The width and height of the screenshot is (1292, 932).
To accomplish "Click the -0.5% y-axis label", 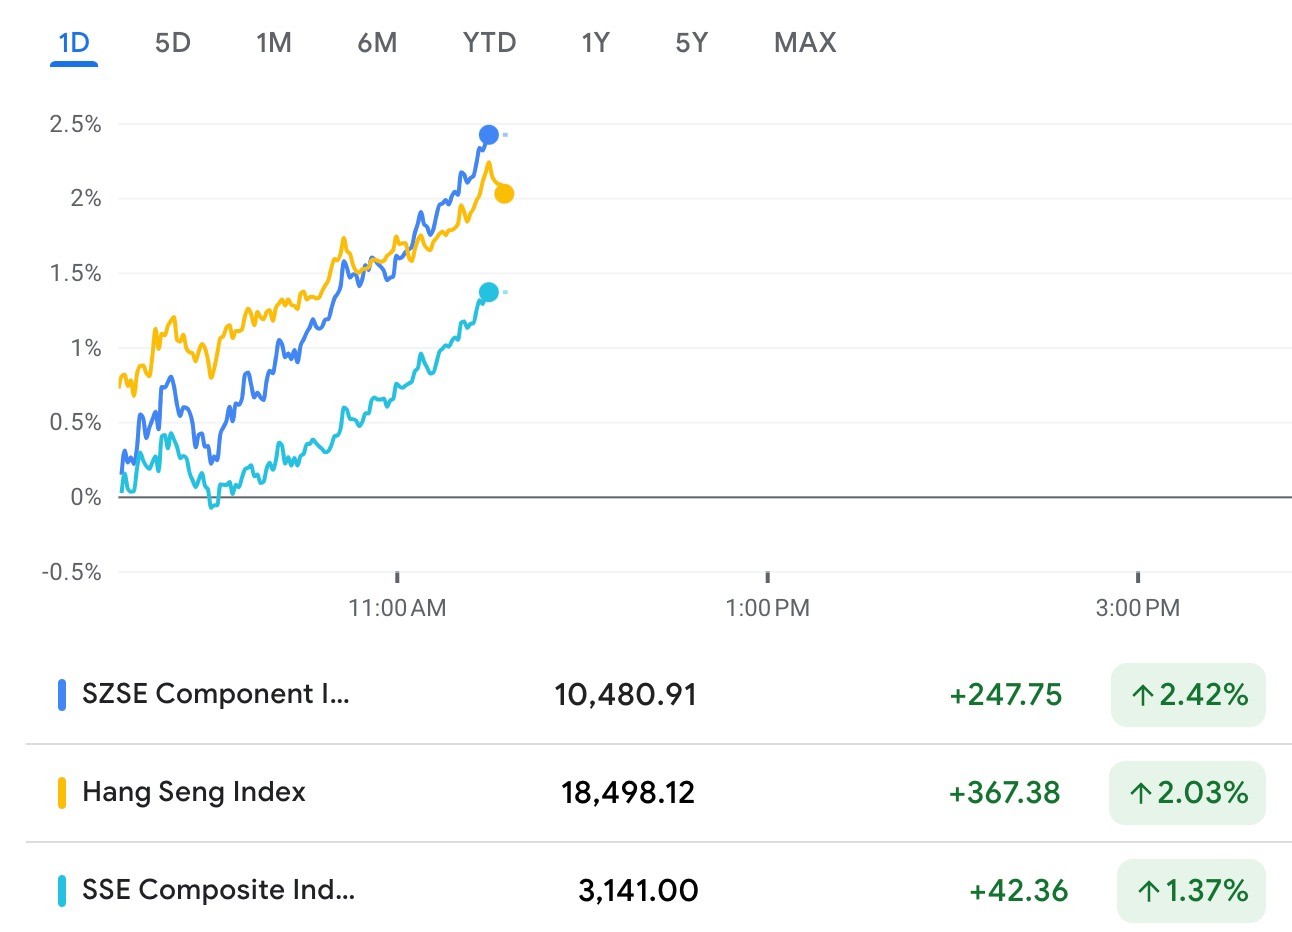I will pos(71,572).
